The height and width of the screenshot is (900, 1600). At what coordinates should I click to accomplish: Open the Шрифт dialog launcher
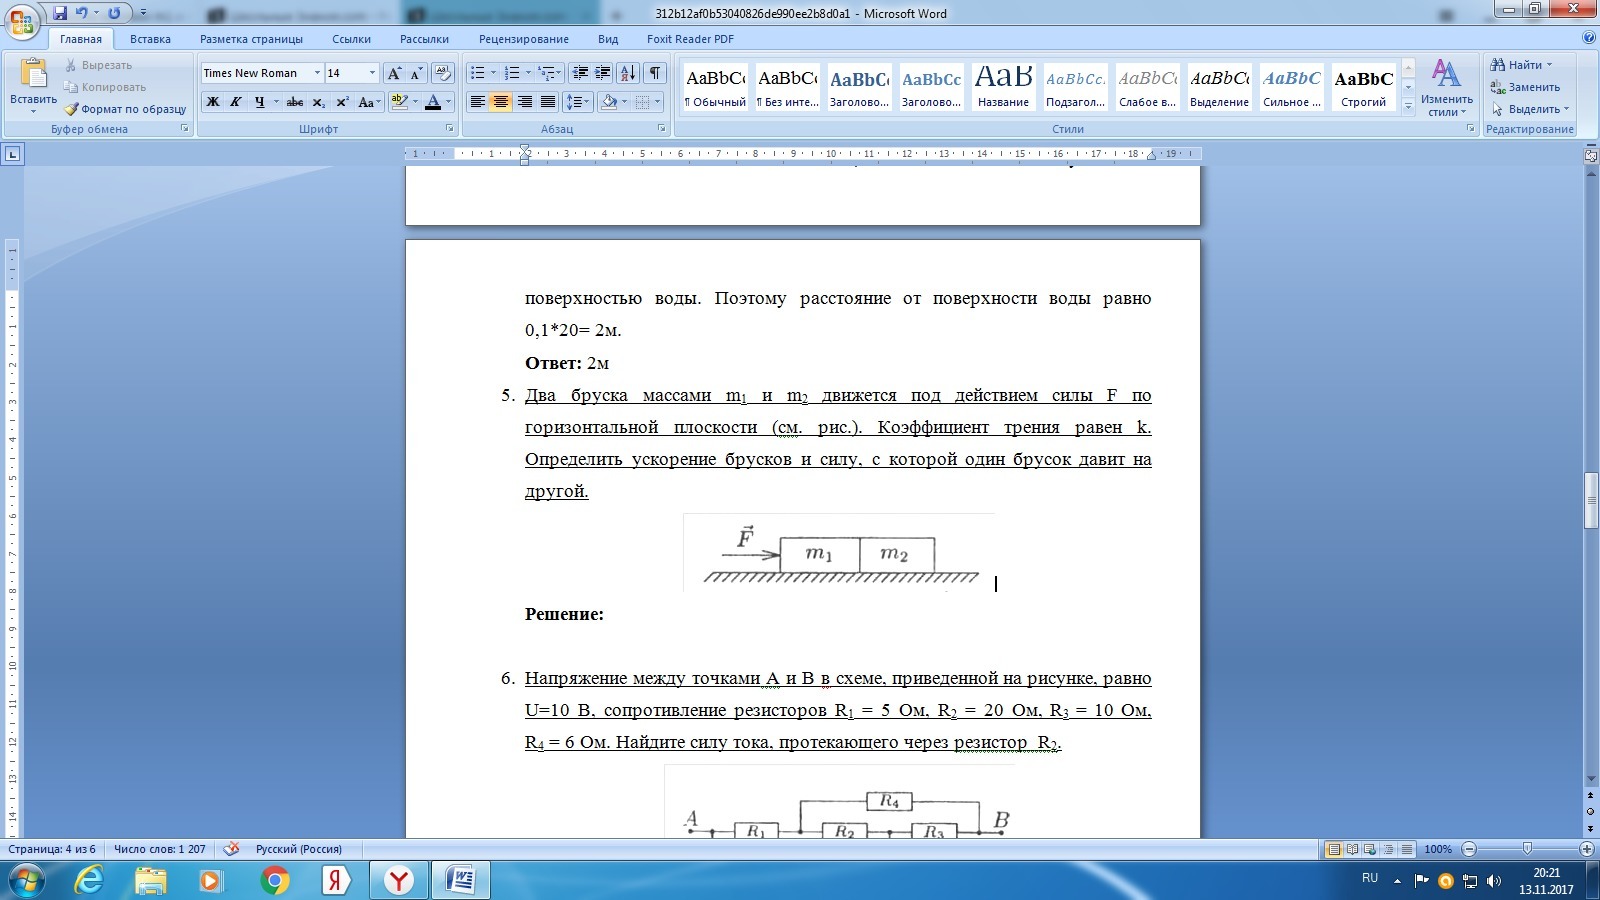tap(449, 129)
